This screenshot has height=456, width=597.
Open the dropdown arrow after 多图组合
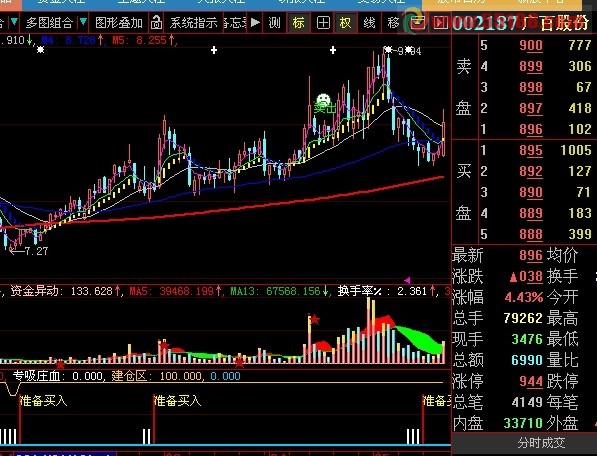pos(83,22)
